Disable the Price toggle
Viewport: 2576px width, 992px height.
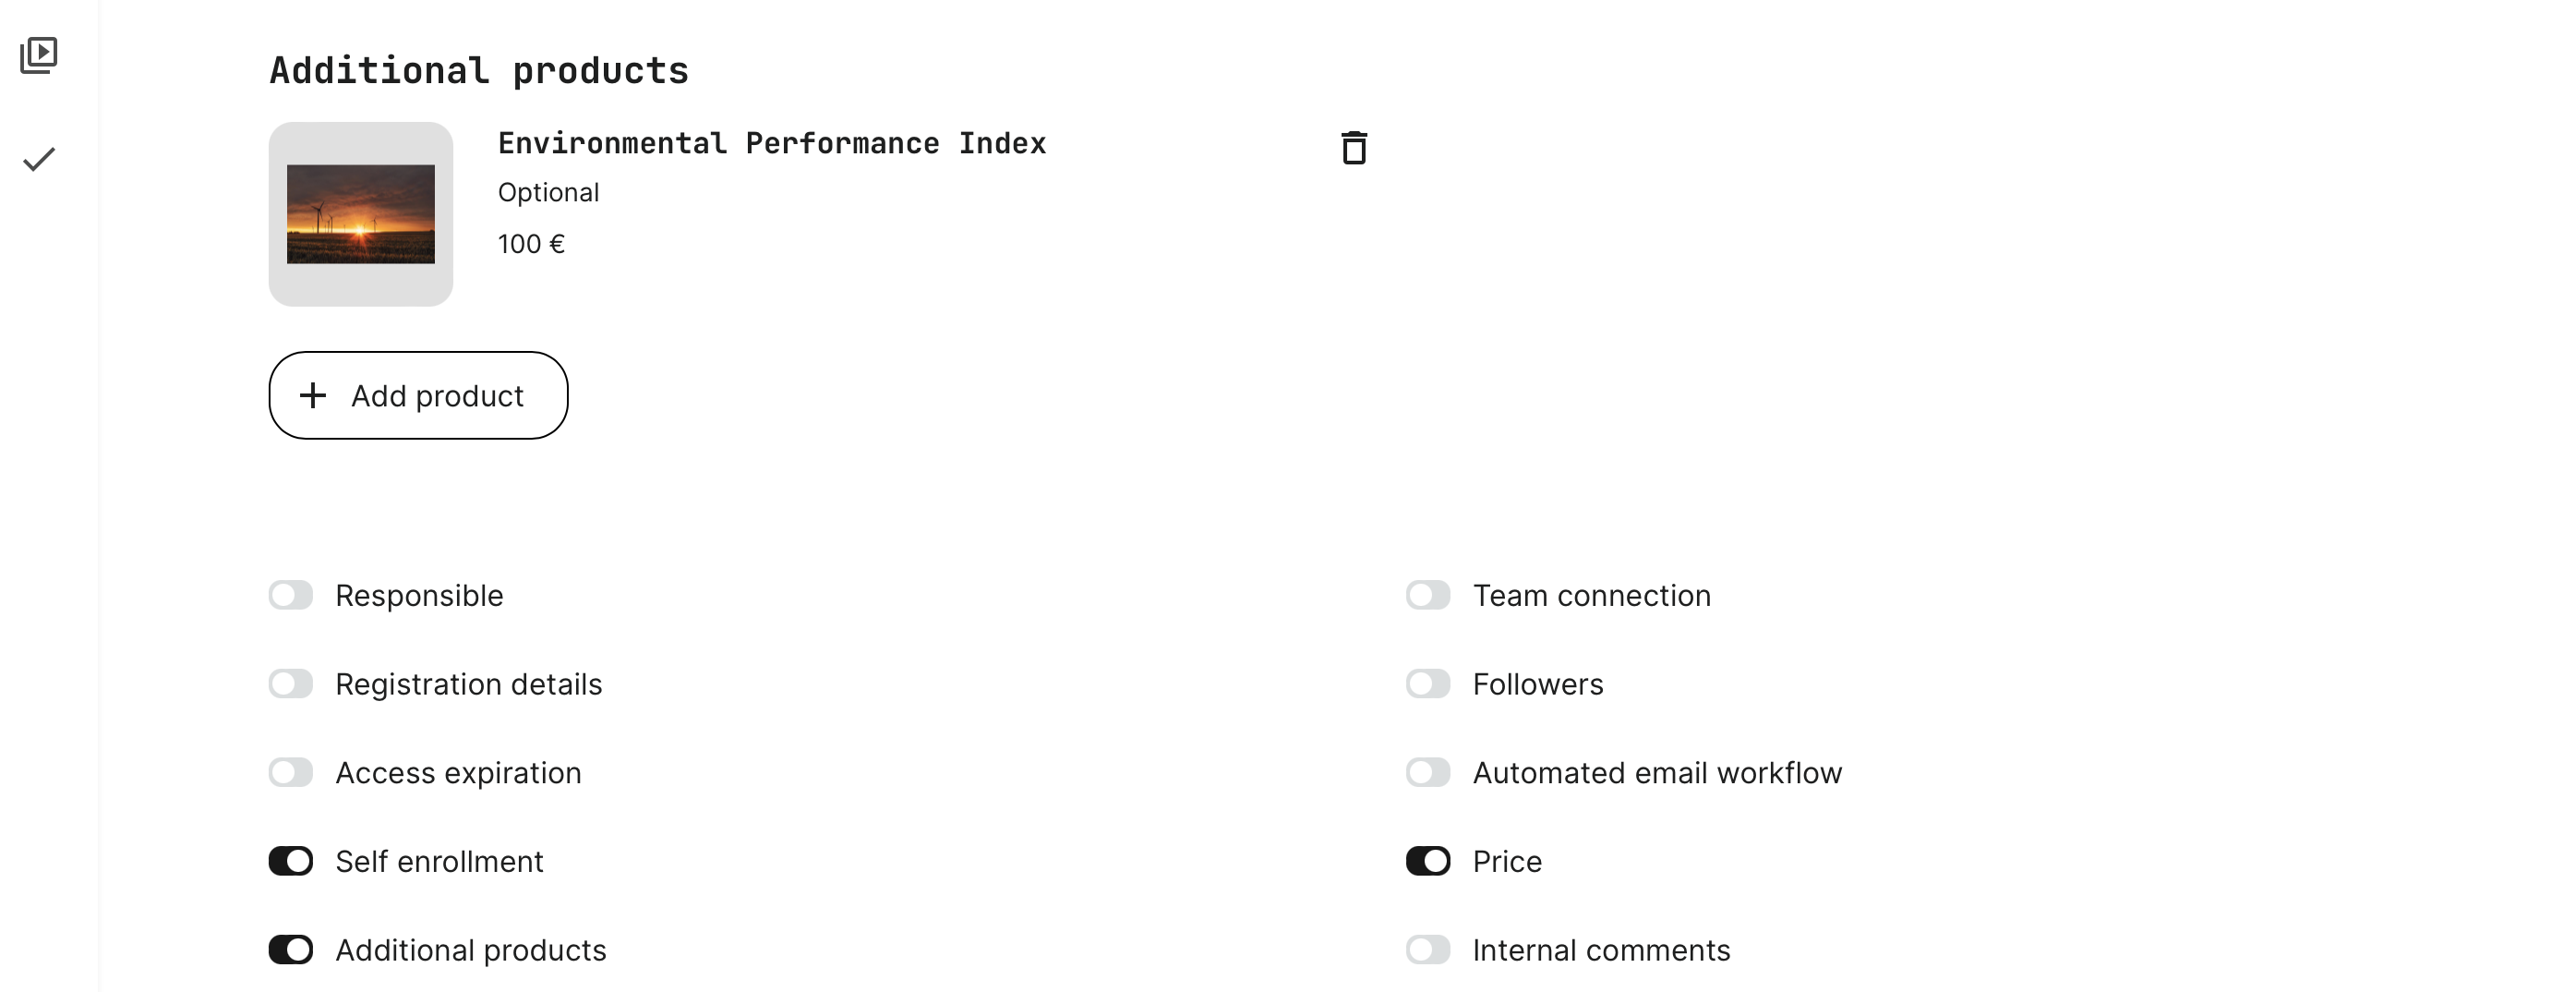pyautogui.click(x=1428, y=861)
